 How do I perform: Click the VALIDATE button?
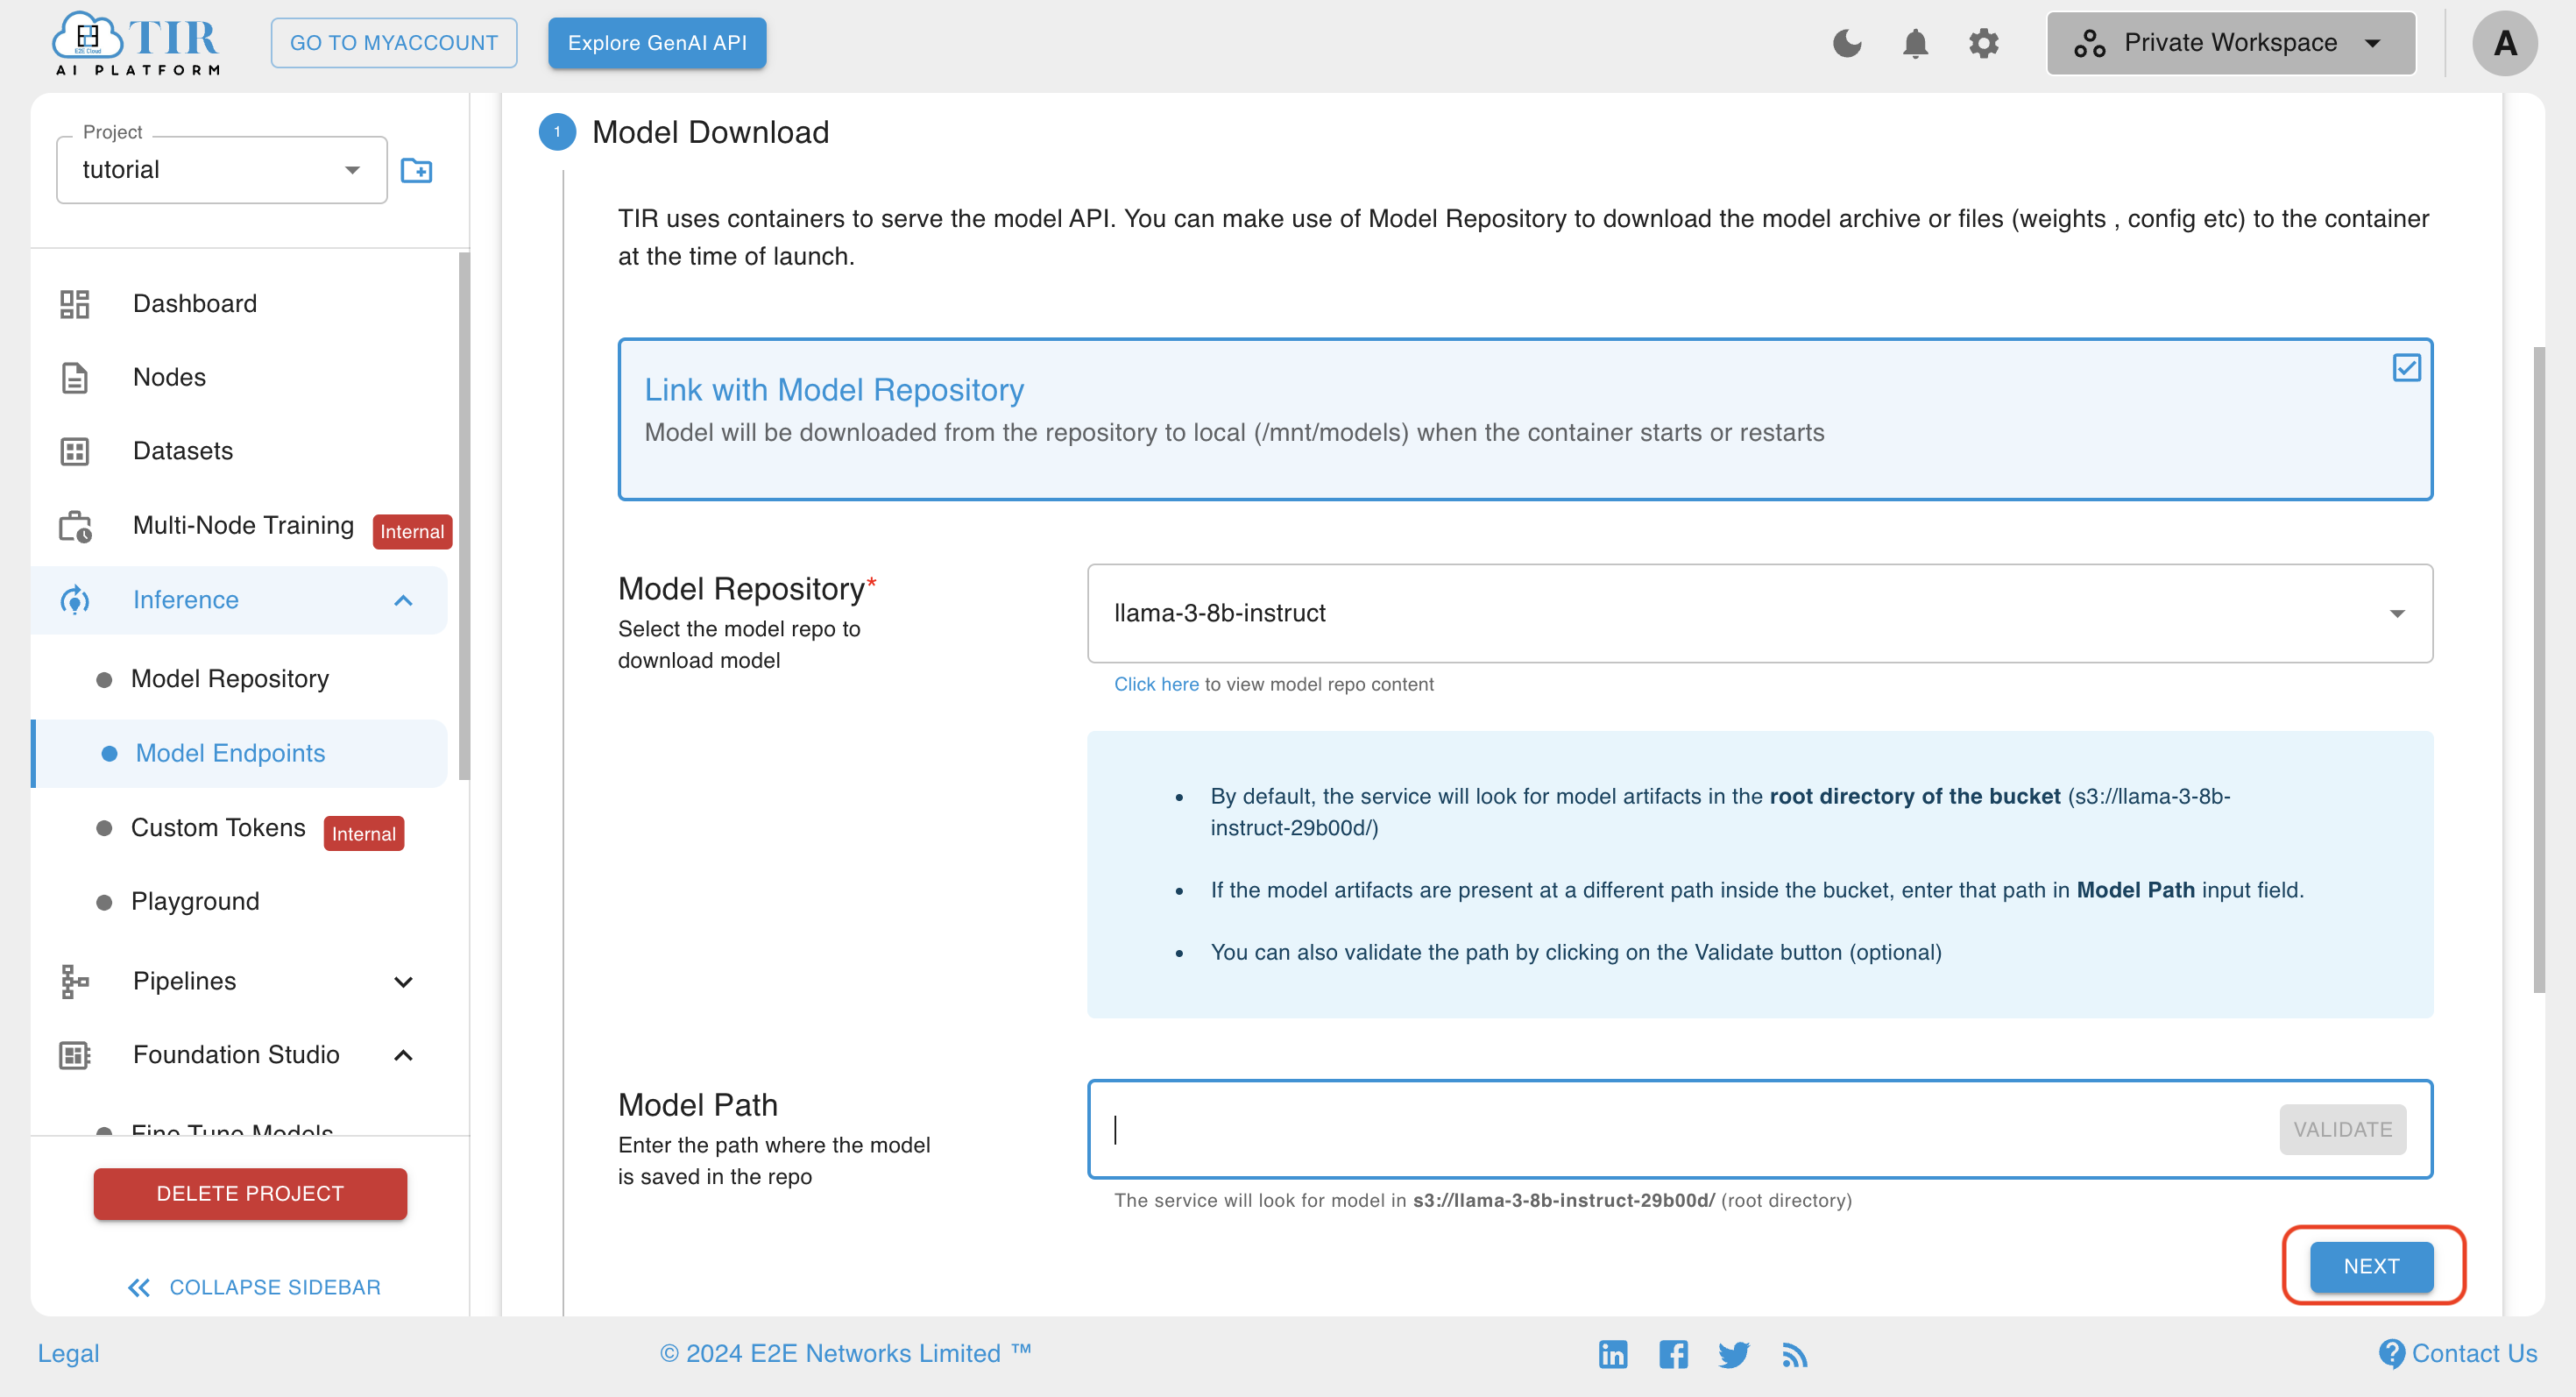(2342, 1129)
